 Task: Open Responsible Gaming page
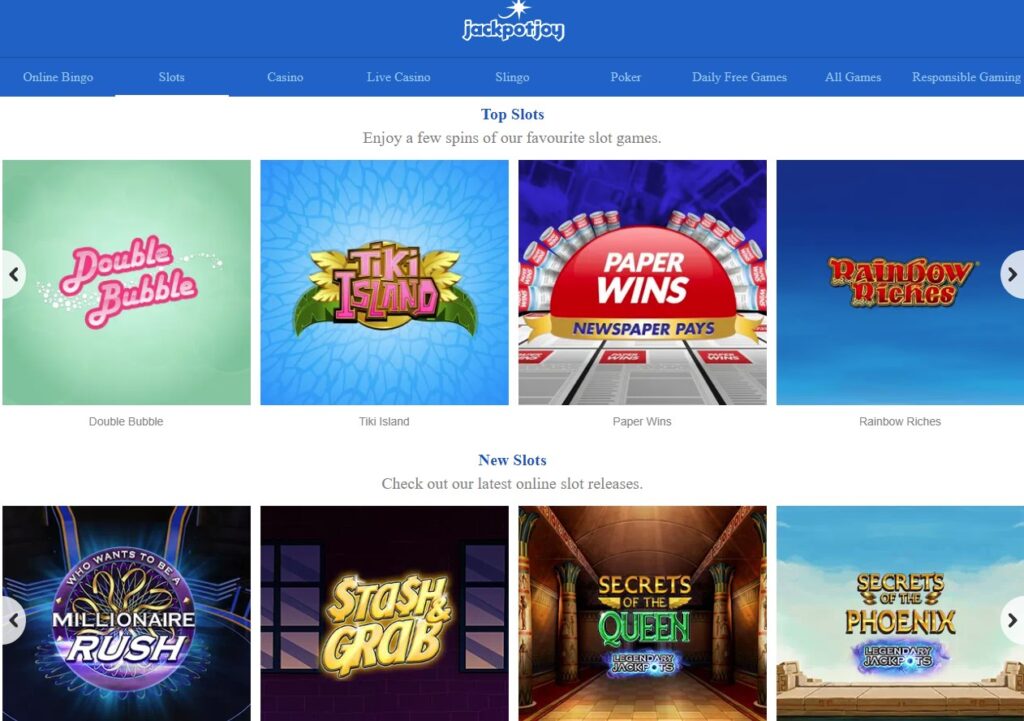pos(967,77)
